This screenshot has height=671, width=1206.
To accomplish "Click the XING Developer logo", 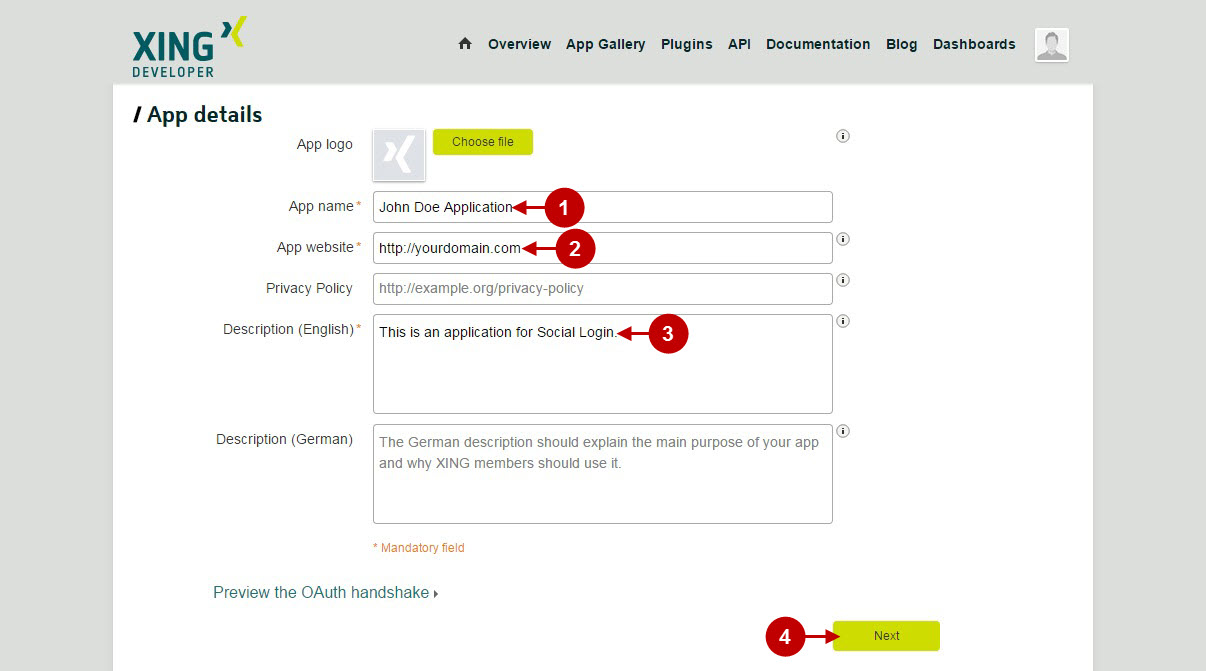I will [189, 47].
